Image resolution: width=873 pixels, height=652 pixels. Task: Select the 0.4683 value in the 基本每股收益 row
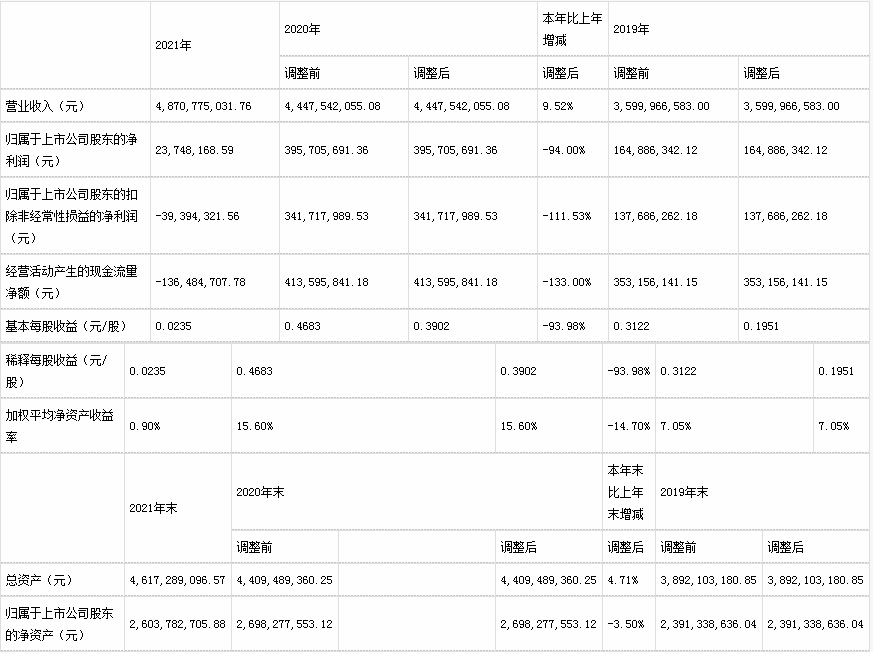(x=302, y=326)
